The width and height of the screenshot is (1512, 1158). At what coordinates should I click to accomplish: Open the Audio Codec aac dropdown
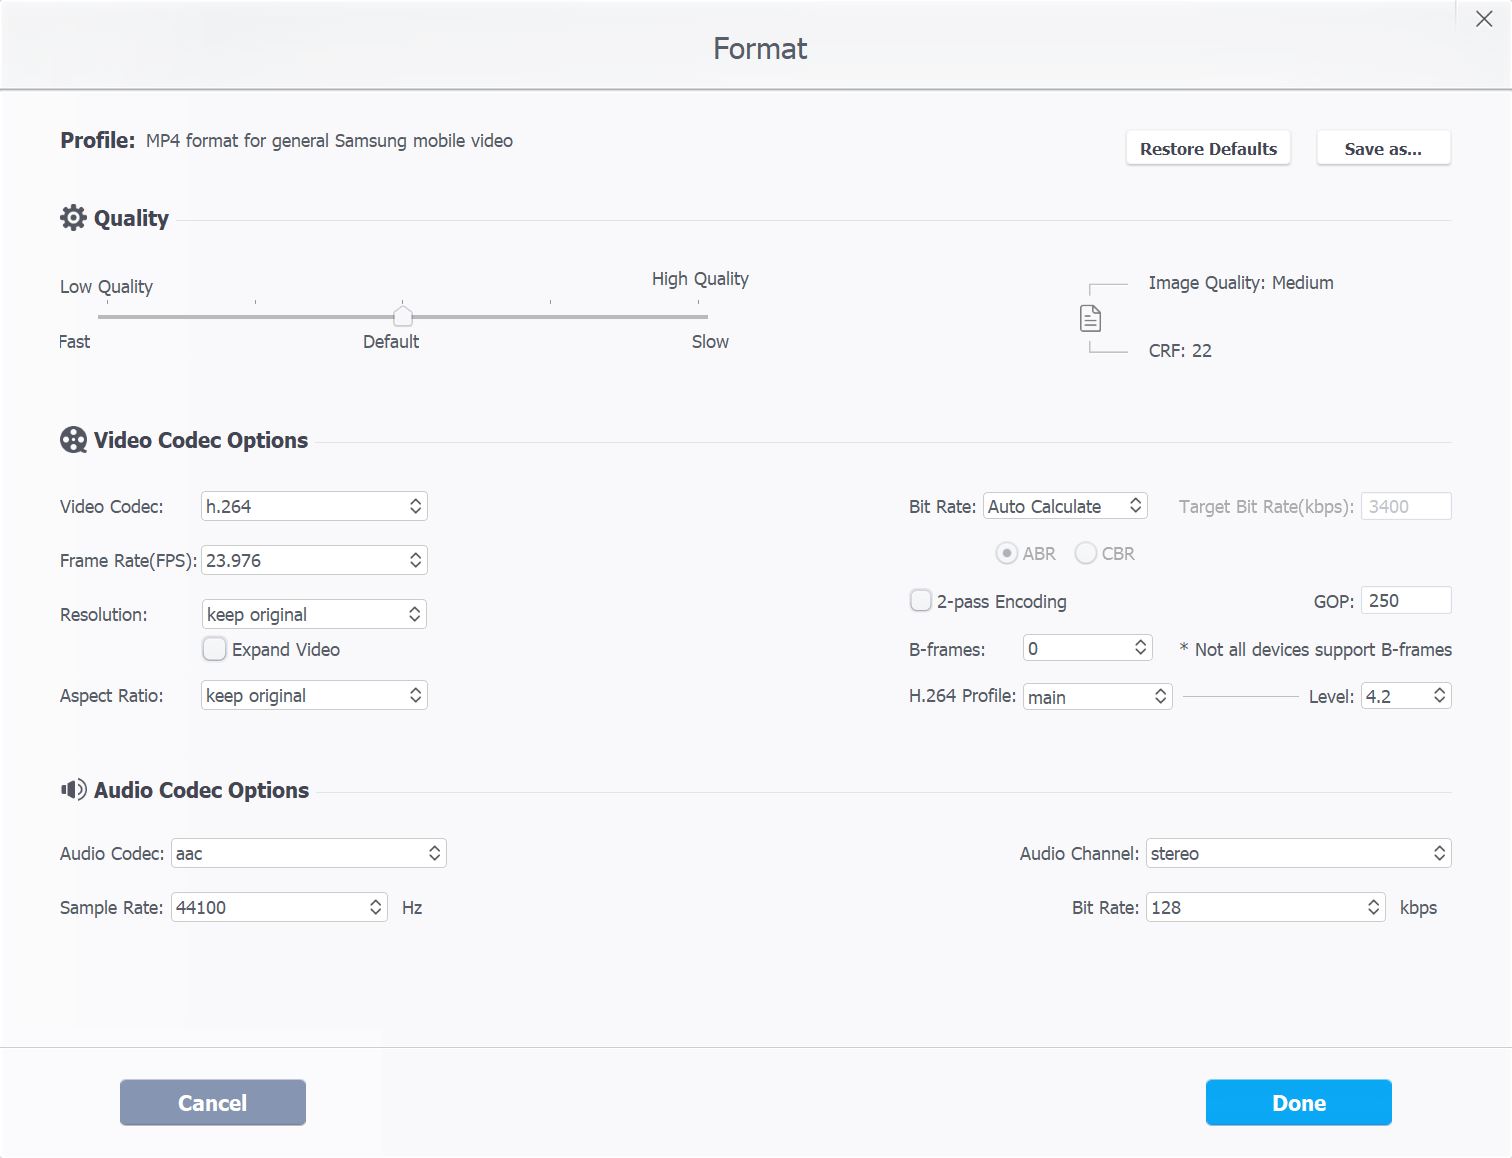coord(309,853)
